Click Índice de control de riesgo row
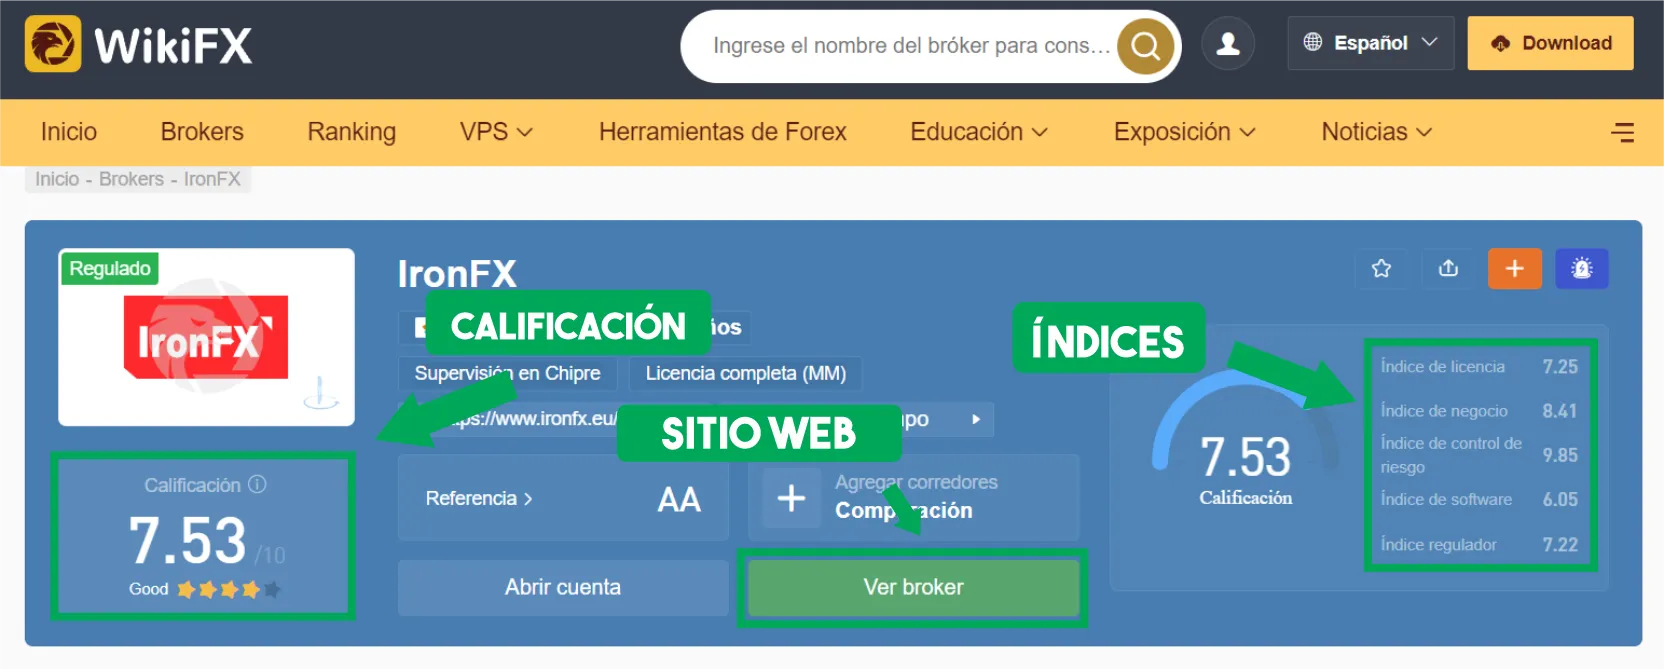 1479,455
